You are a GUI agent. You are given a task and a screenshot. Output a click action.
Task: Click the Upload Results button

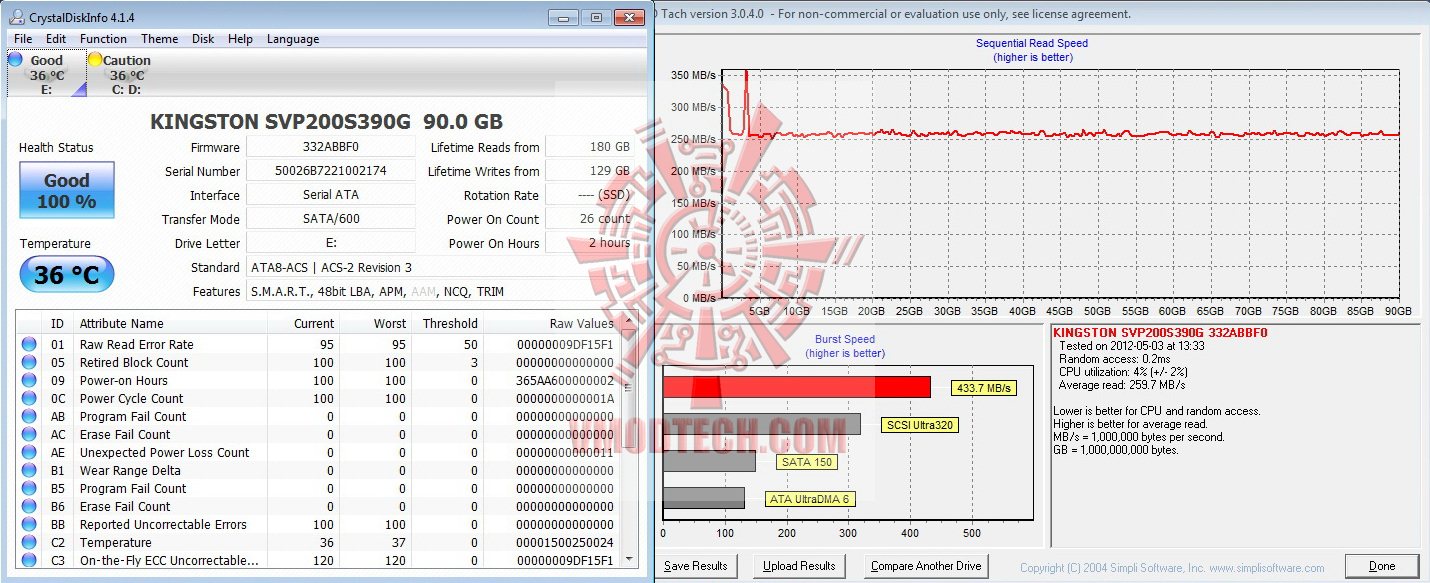tap(799, 566)
